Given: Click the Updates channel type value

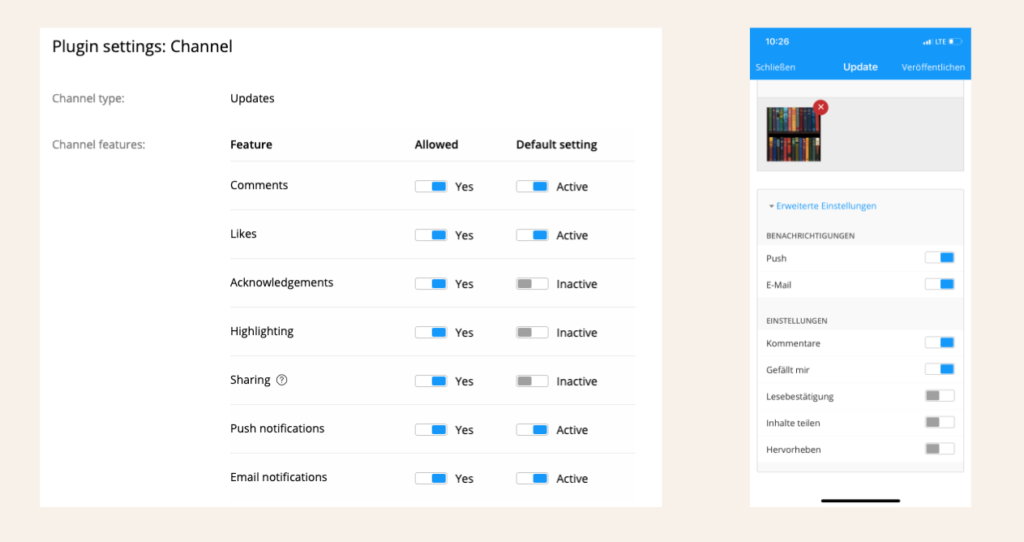Looking at the screenshot, I should [252, 99].
